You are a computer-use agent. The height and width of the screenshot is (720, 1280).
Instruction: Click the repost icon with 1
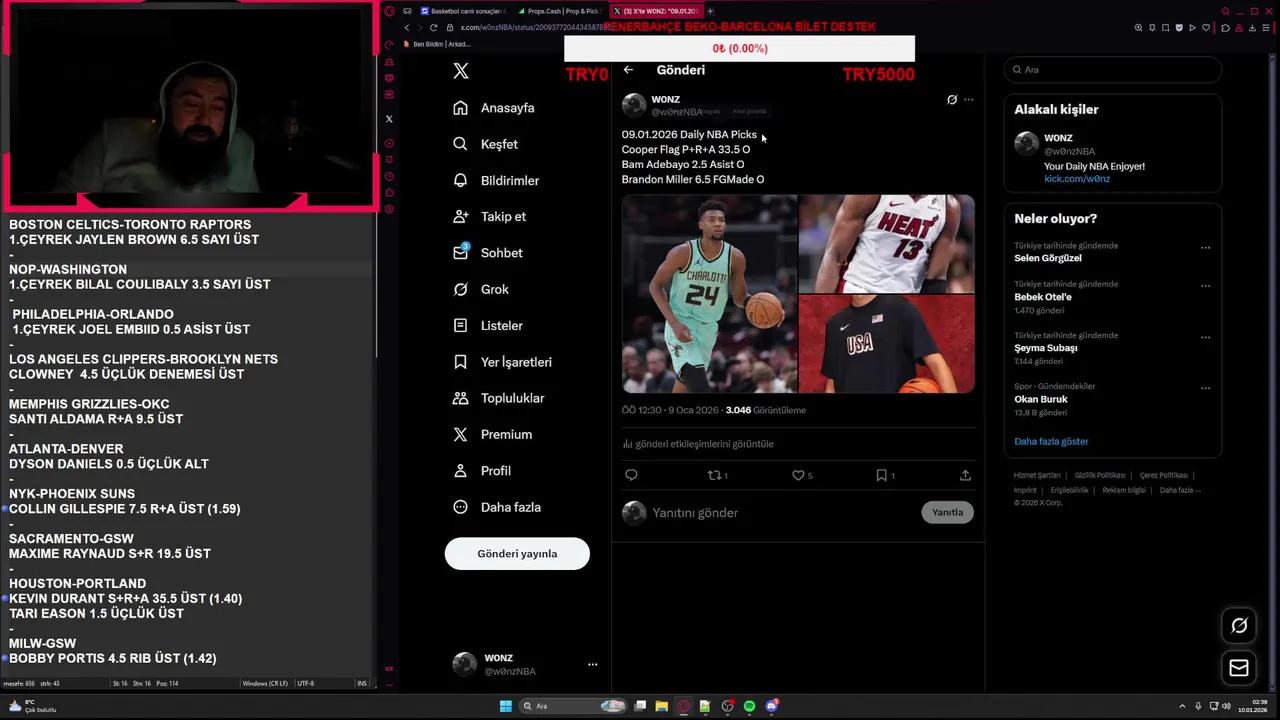[717, 476]
